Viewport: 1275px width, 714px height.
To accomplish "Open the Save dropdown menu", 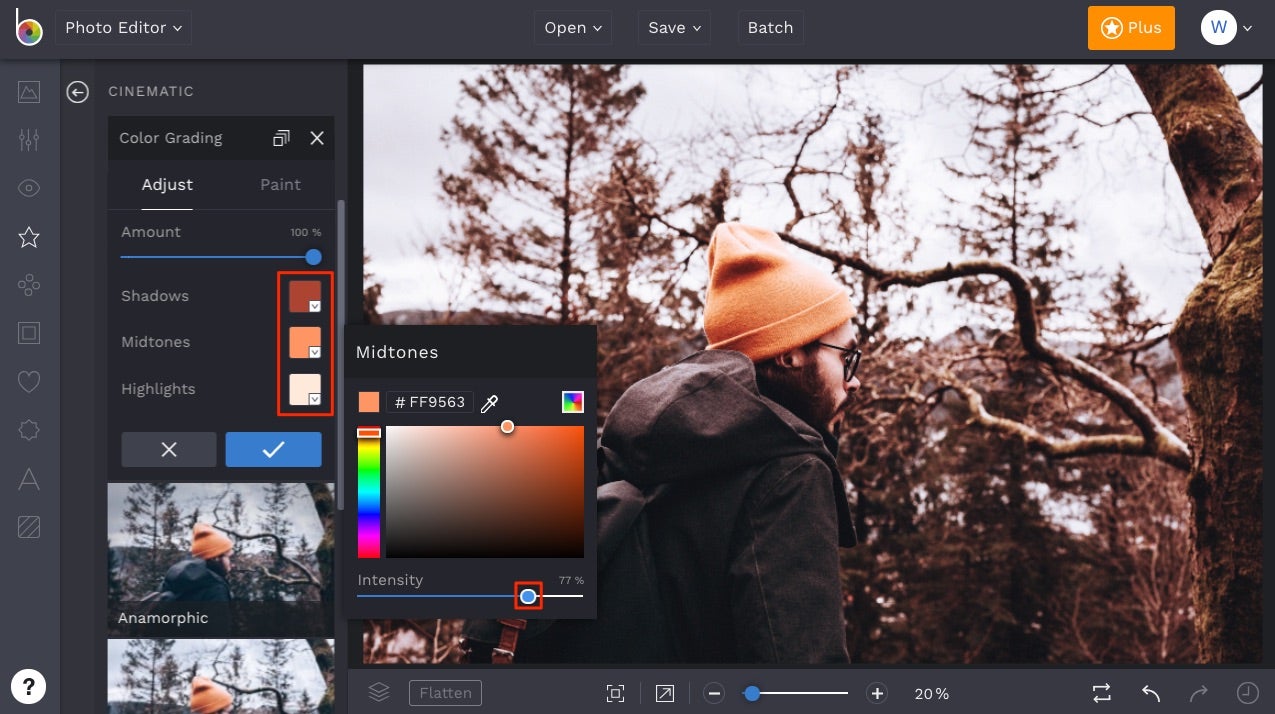I will pos(672,27).
